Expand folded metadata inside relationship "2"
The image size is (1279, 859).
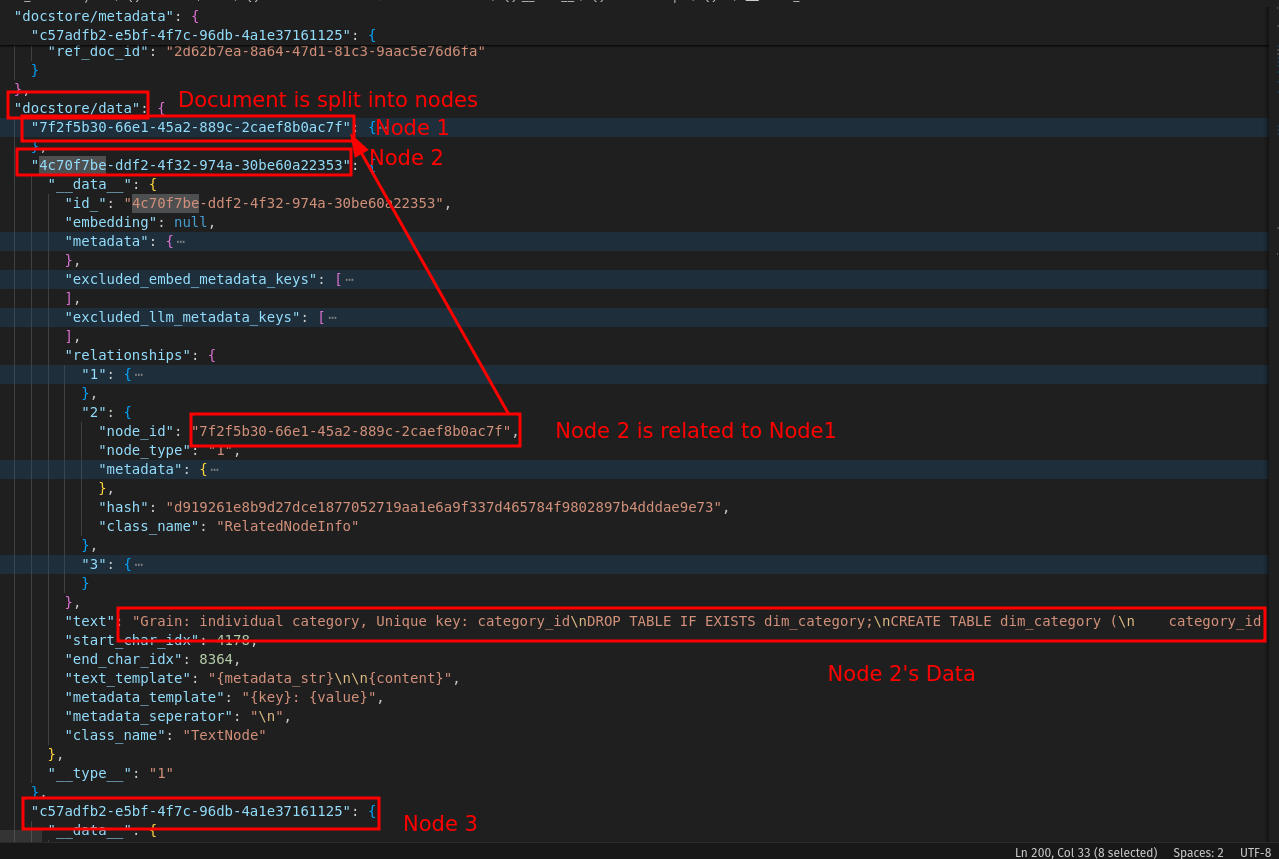[x=214, y=469]
